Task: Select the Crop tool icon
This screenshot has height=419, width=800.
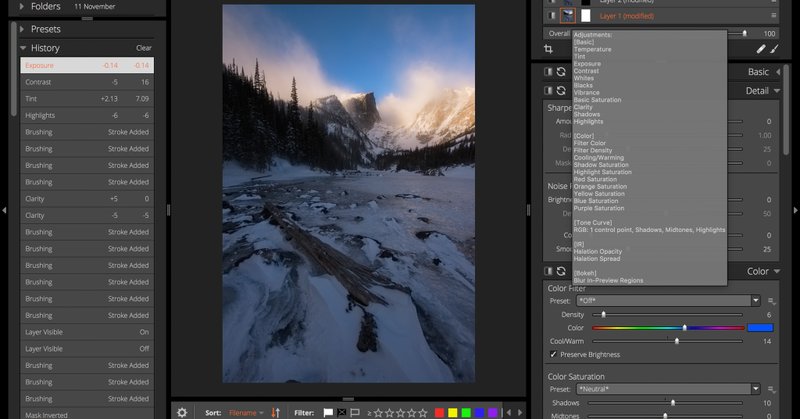Action: coord(548,49)
